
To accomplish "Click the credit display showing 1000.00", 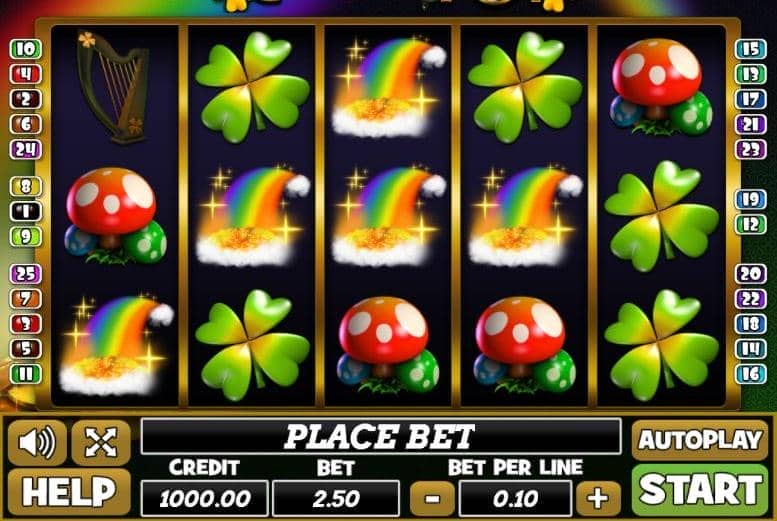I will [205, 499].
